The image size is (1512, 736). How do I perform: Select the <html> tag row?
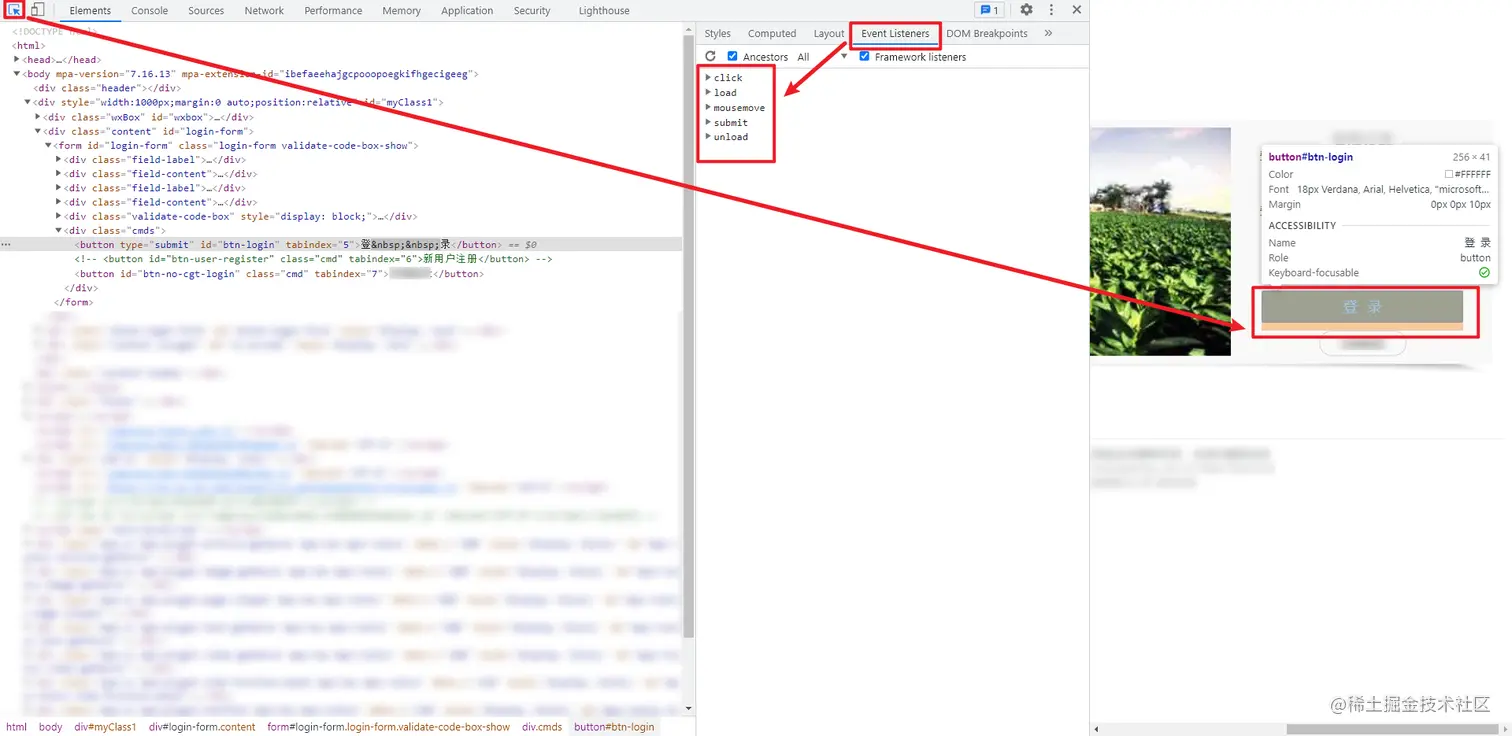click(28, 45)
